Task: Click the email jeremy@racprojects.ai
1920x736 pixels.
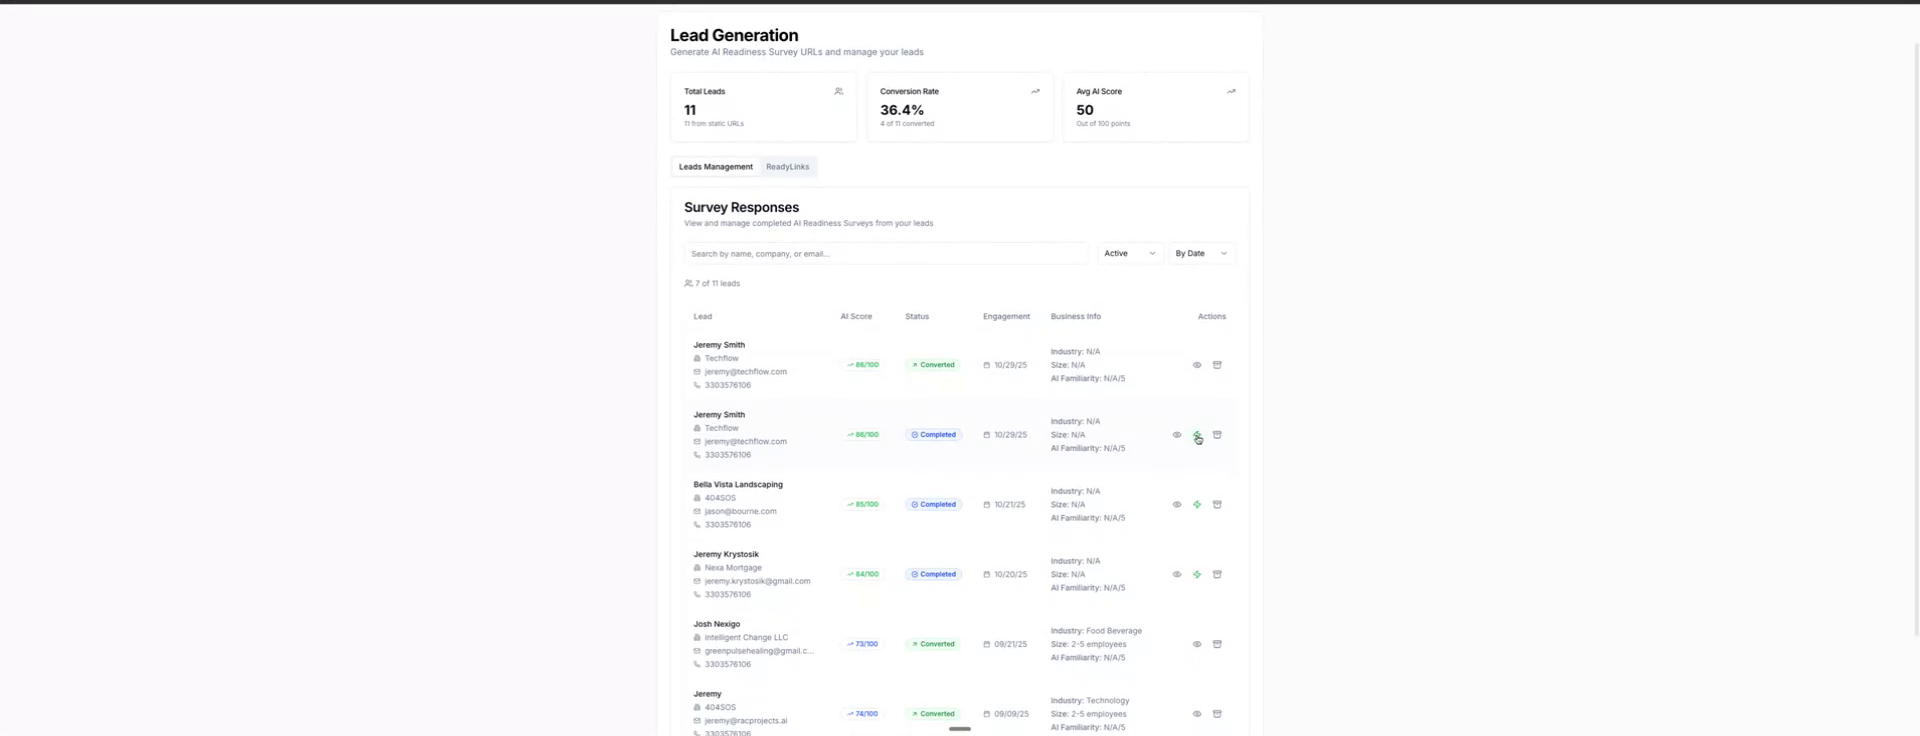Action: point(746,720)
